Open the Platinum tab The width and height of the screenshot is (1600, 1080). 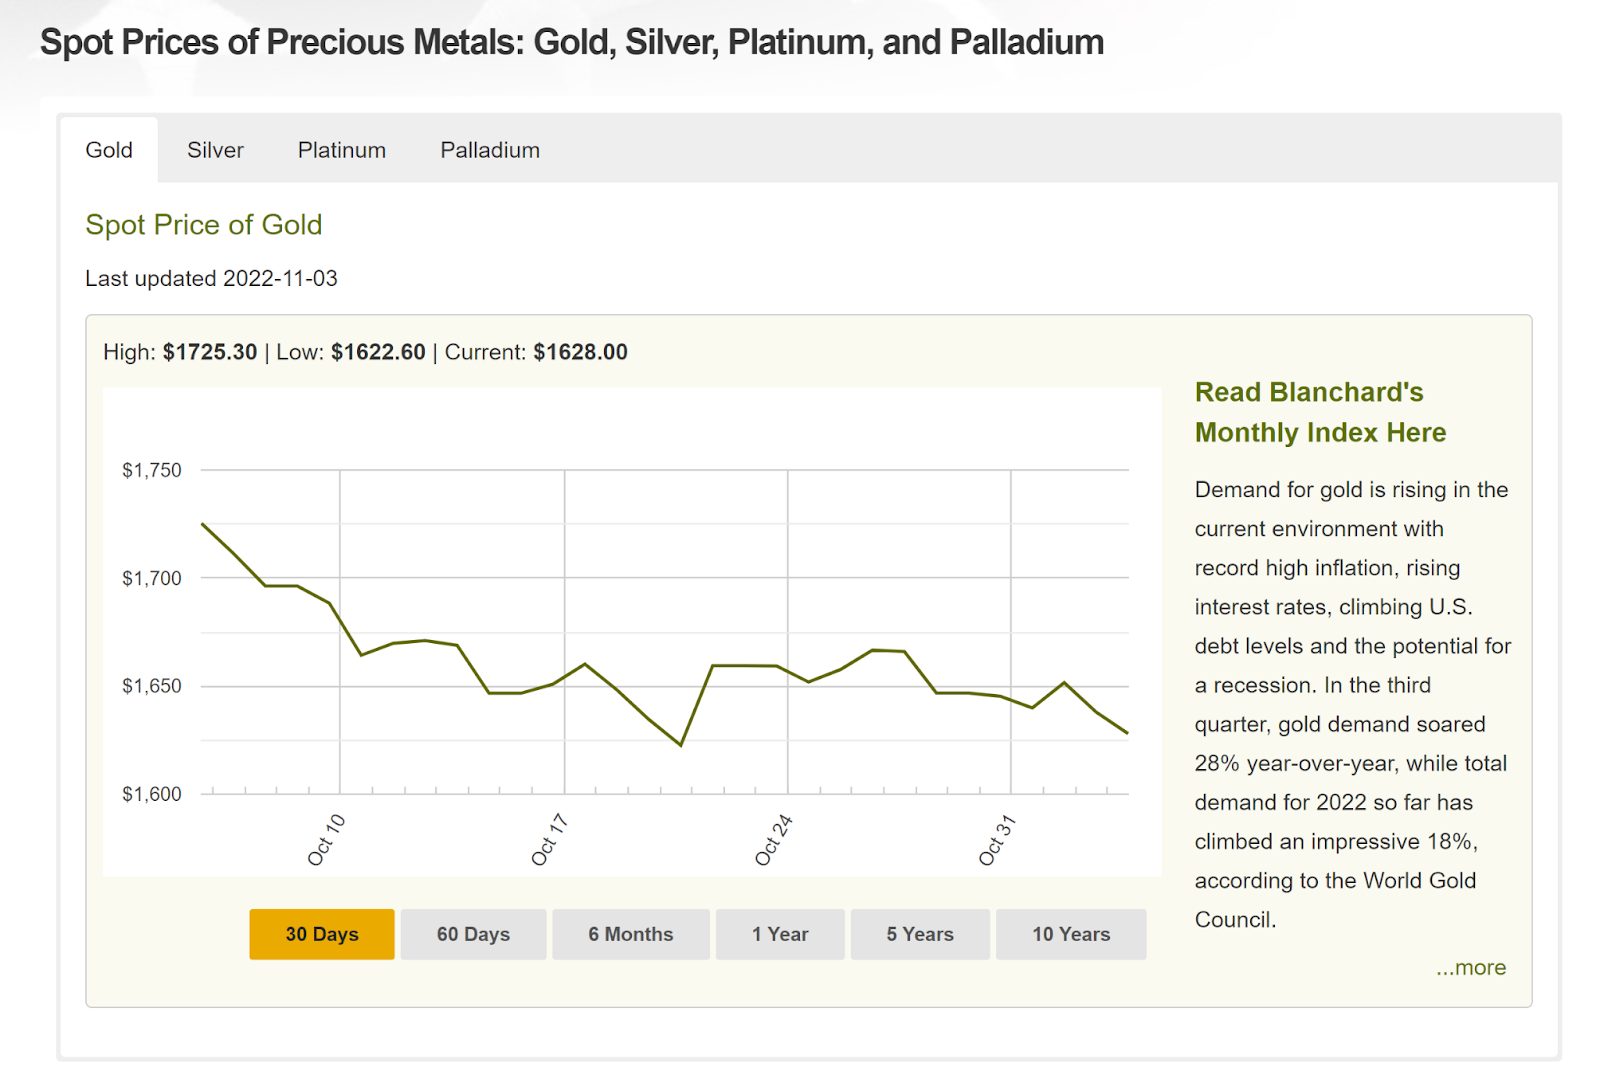(341, 150)
